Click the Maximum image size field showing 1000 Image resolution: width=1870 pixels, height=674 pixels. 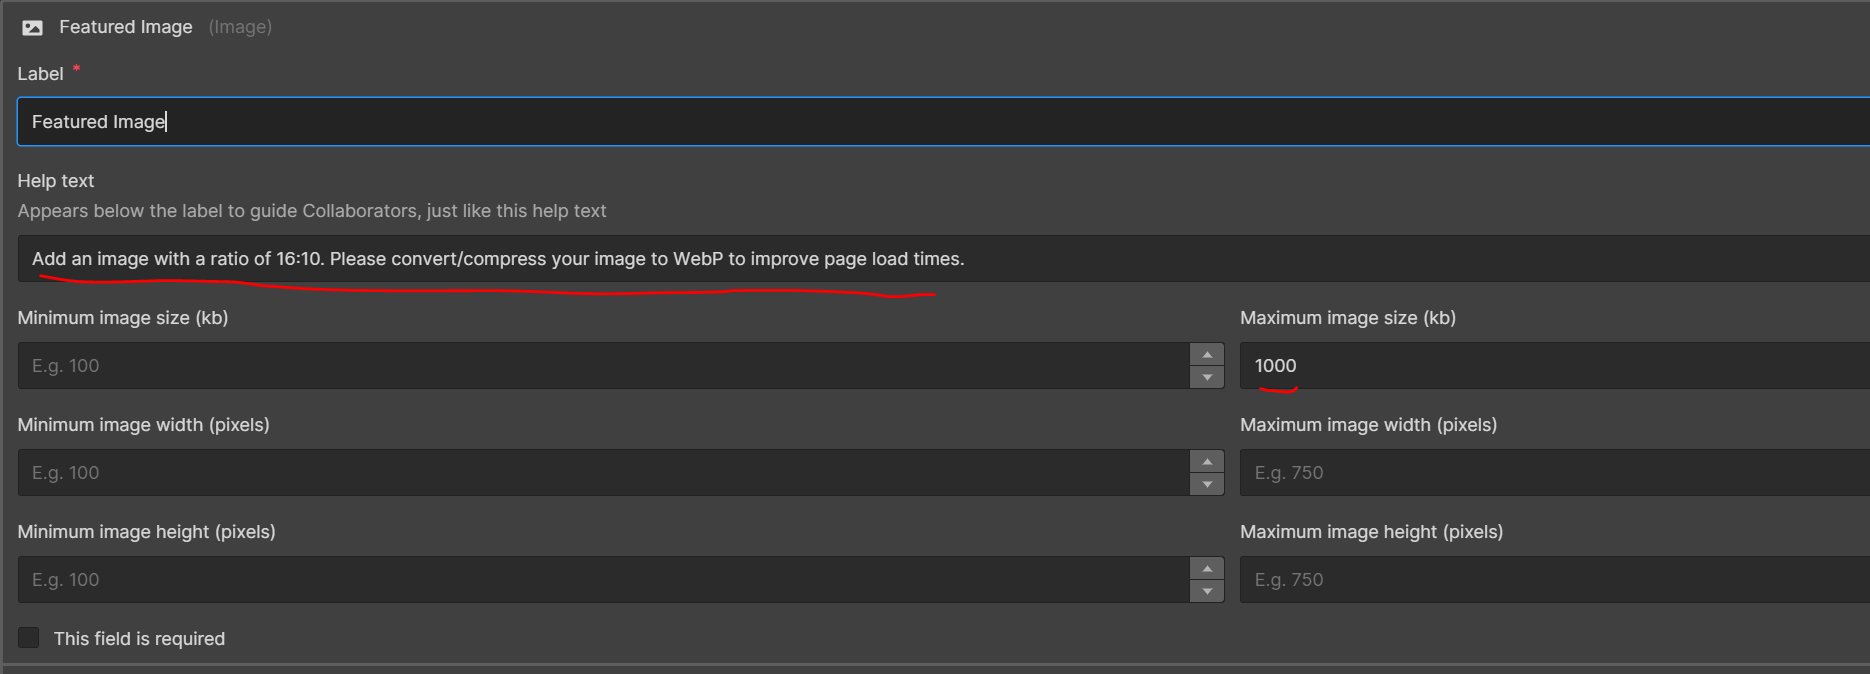click(1550, 366)
